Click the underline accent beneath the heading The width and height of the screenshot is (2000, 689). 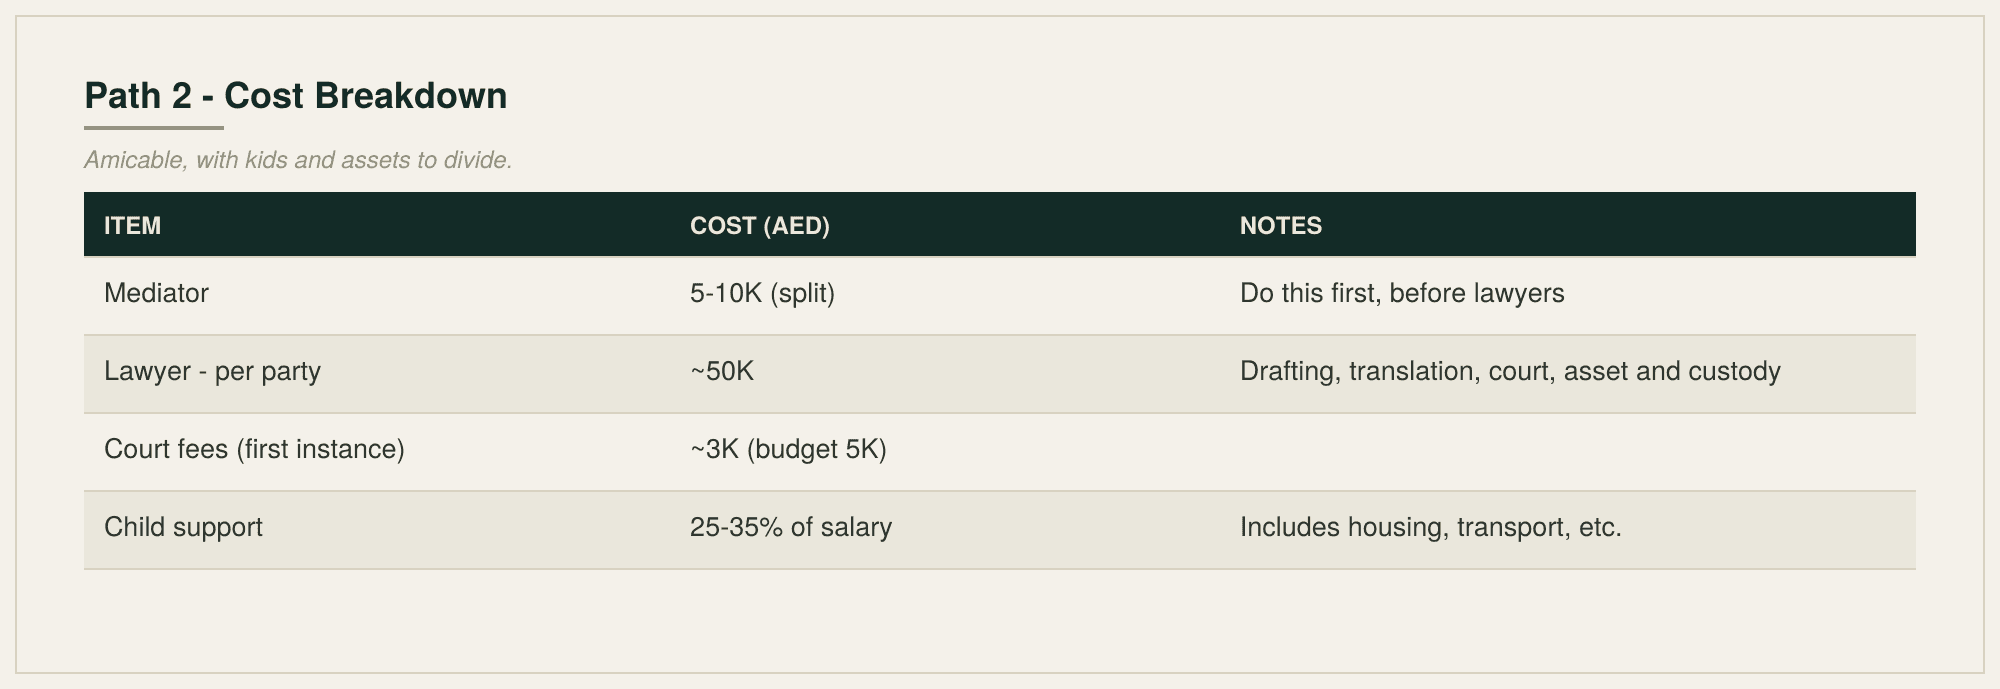[154, 128]
